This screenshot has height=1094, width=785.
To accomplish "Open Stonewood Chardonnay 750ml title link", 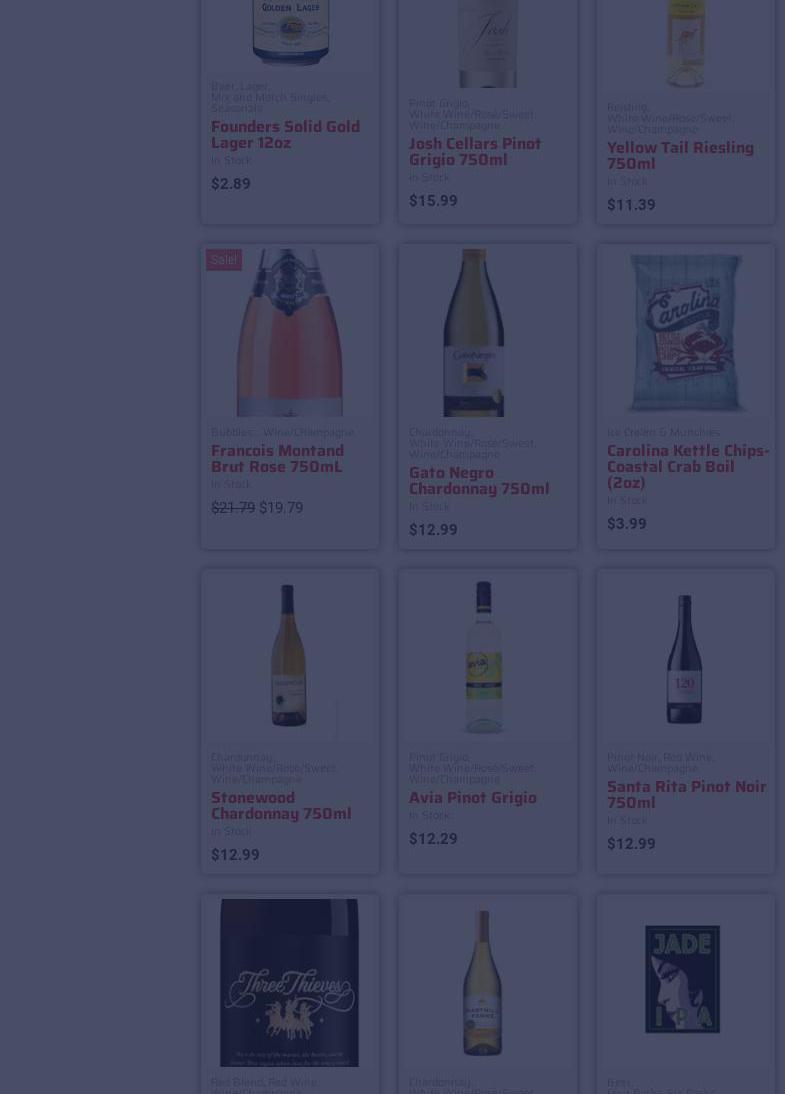I will (x=281, y=805).
